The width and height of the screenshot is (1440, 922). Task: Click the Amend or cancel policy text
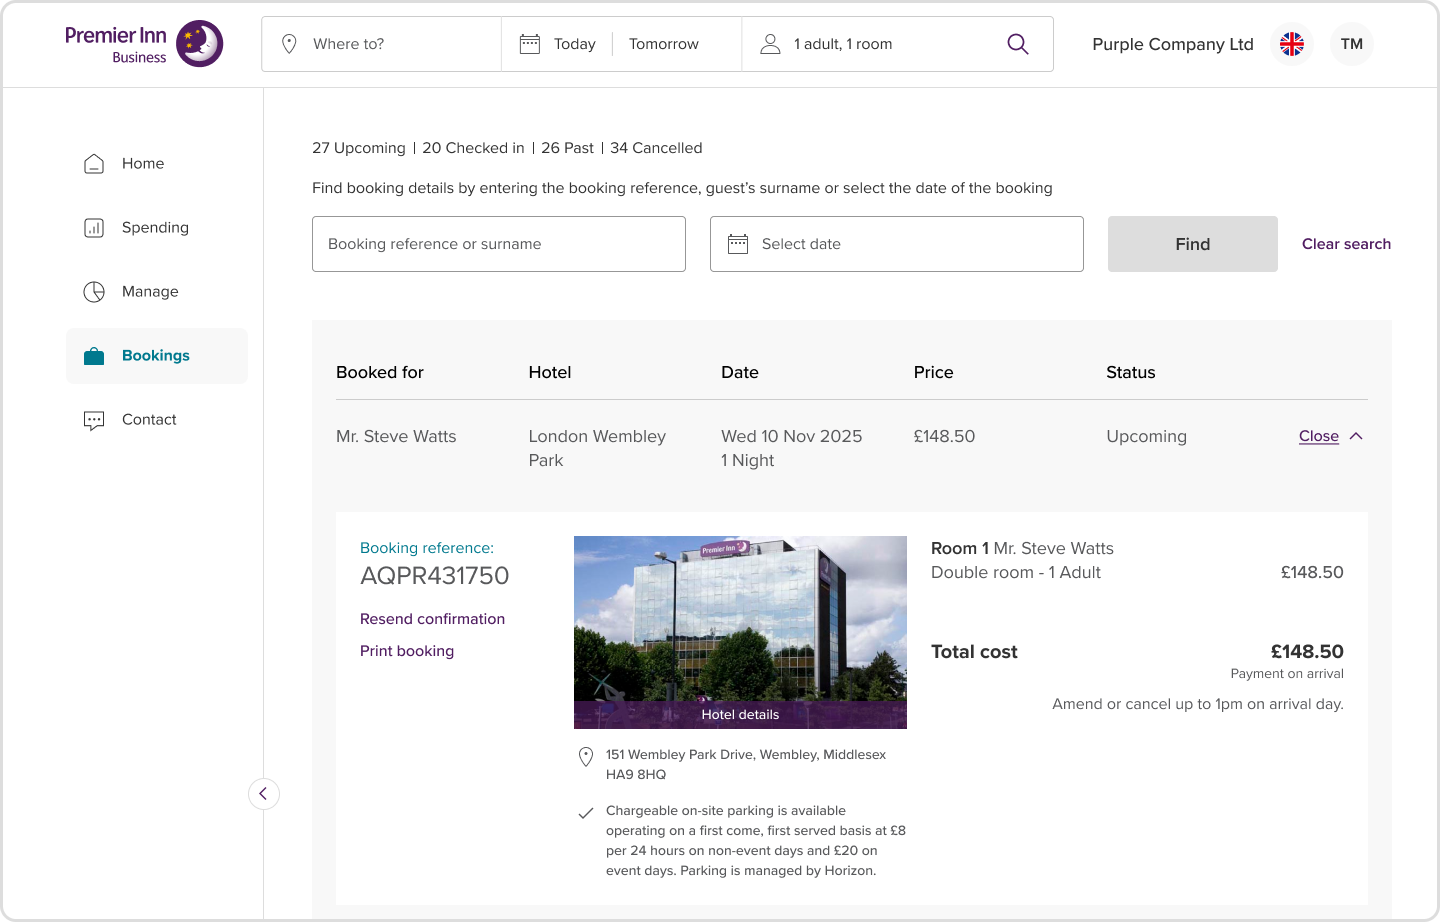pyautogui.click(x=1198, y=704)
